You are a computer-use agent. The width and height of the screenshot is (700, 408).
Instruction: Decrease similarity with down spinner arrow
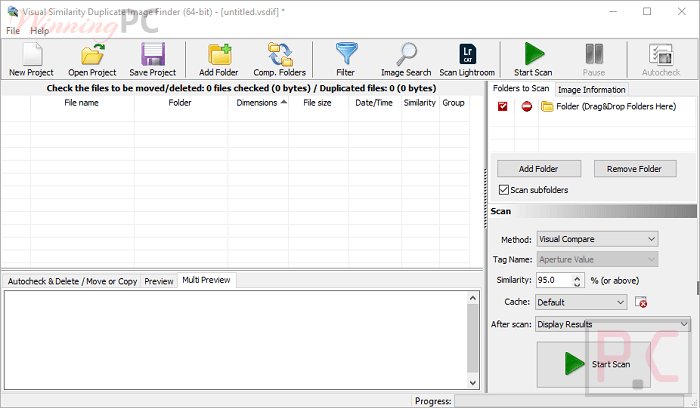(577, 284)
